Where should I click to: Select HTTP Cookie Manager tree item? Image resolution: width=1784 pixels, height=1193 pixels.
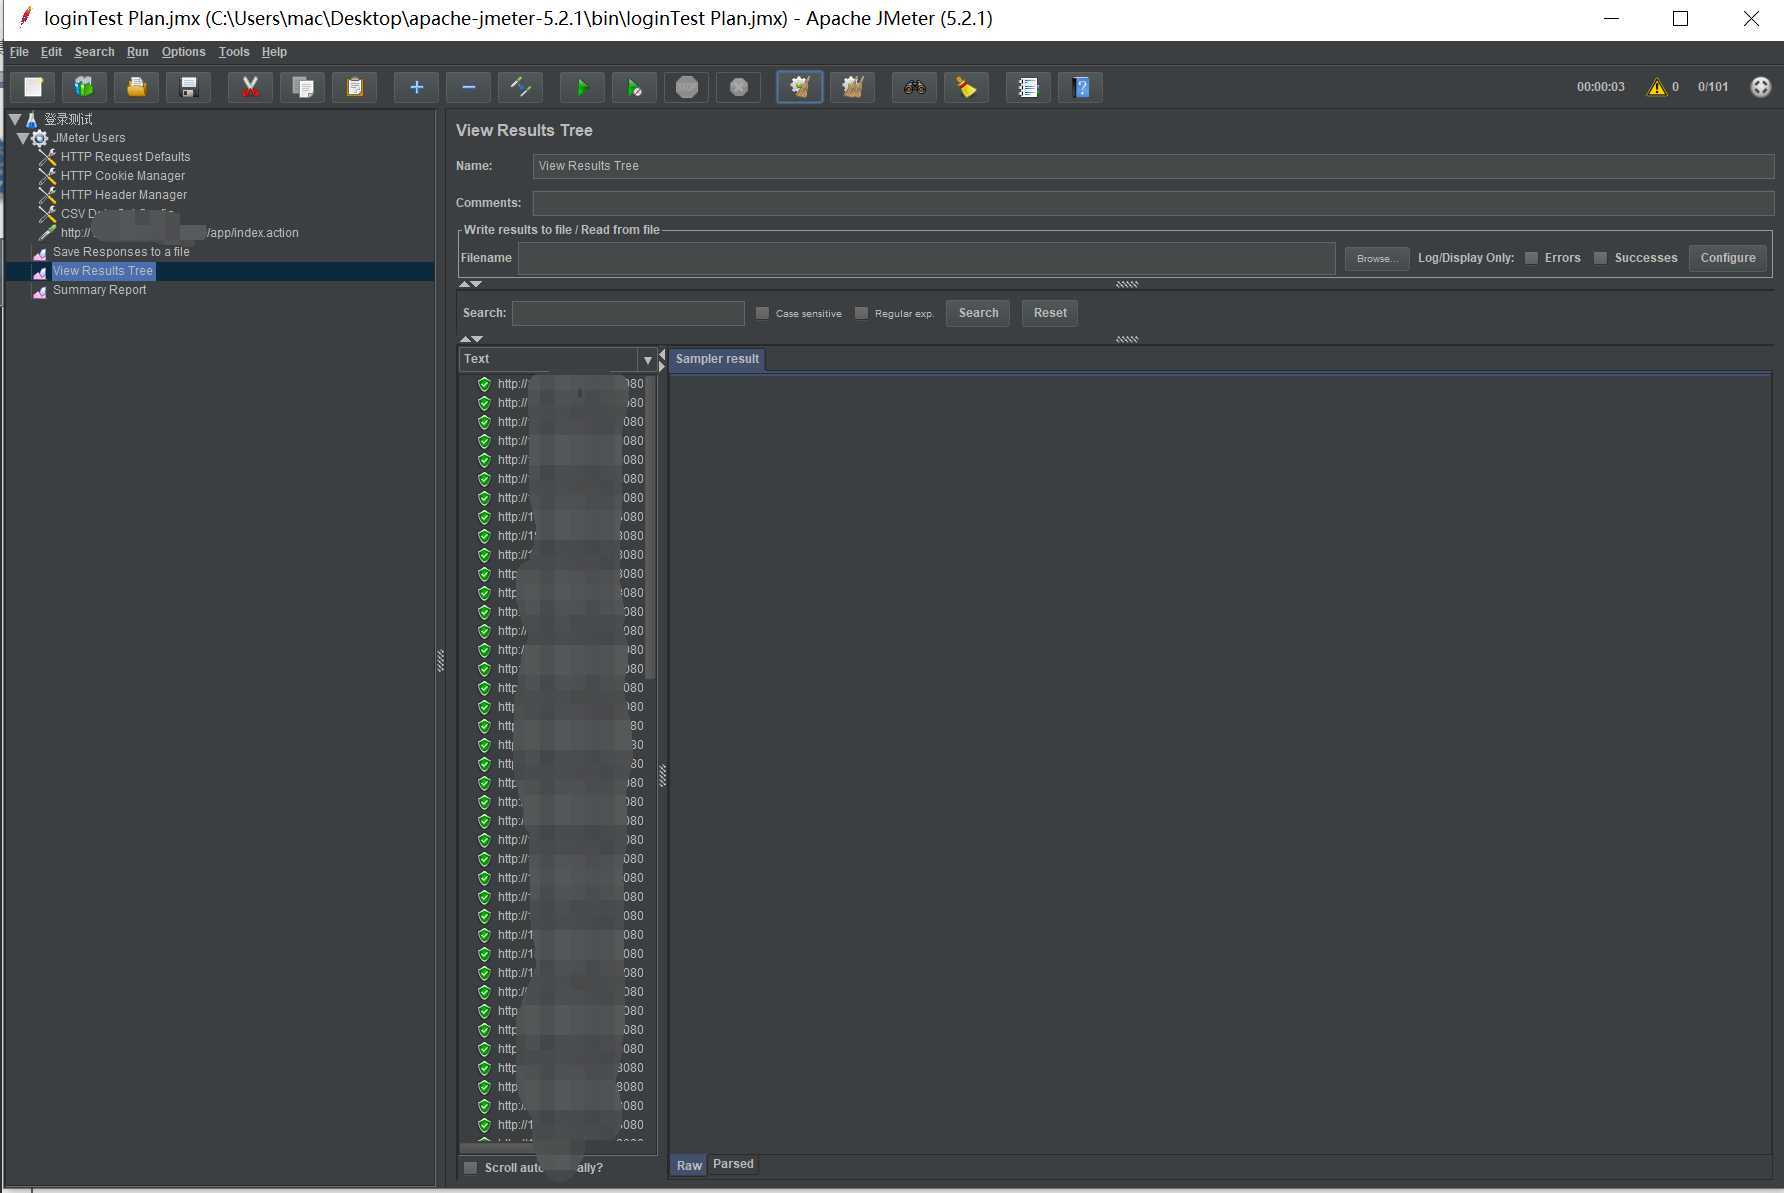point(123,176)
